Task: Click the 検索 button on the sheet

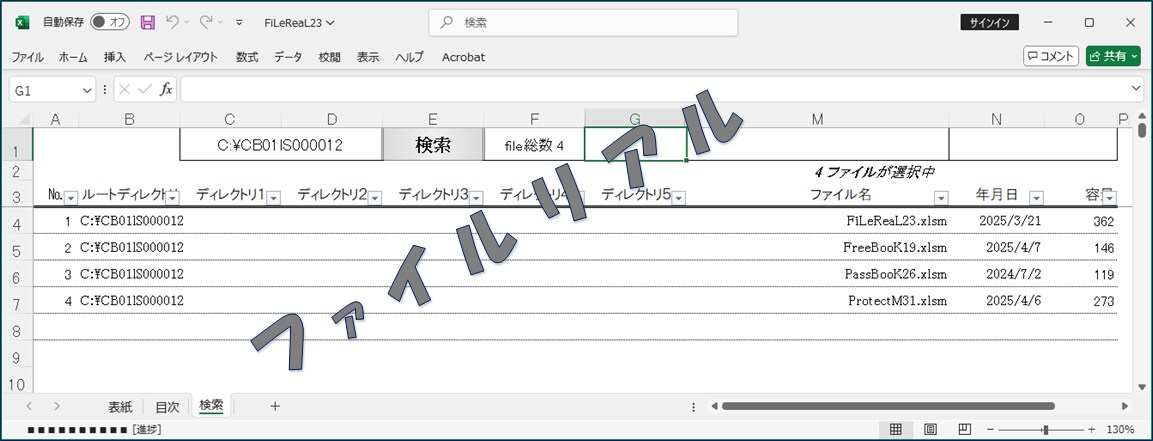Action: pos(433,145)
